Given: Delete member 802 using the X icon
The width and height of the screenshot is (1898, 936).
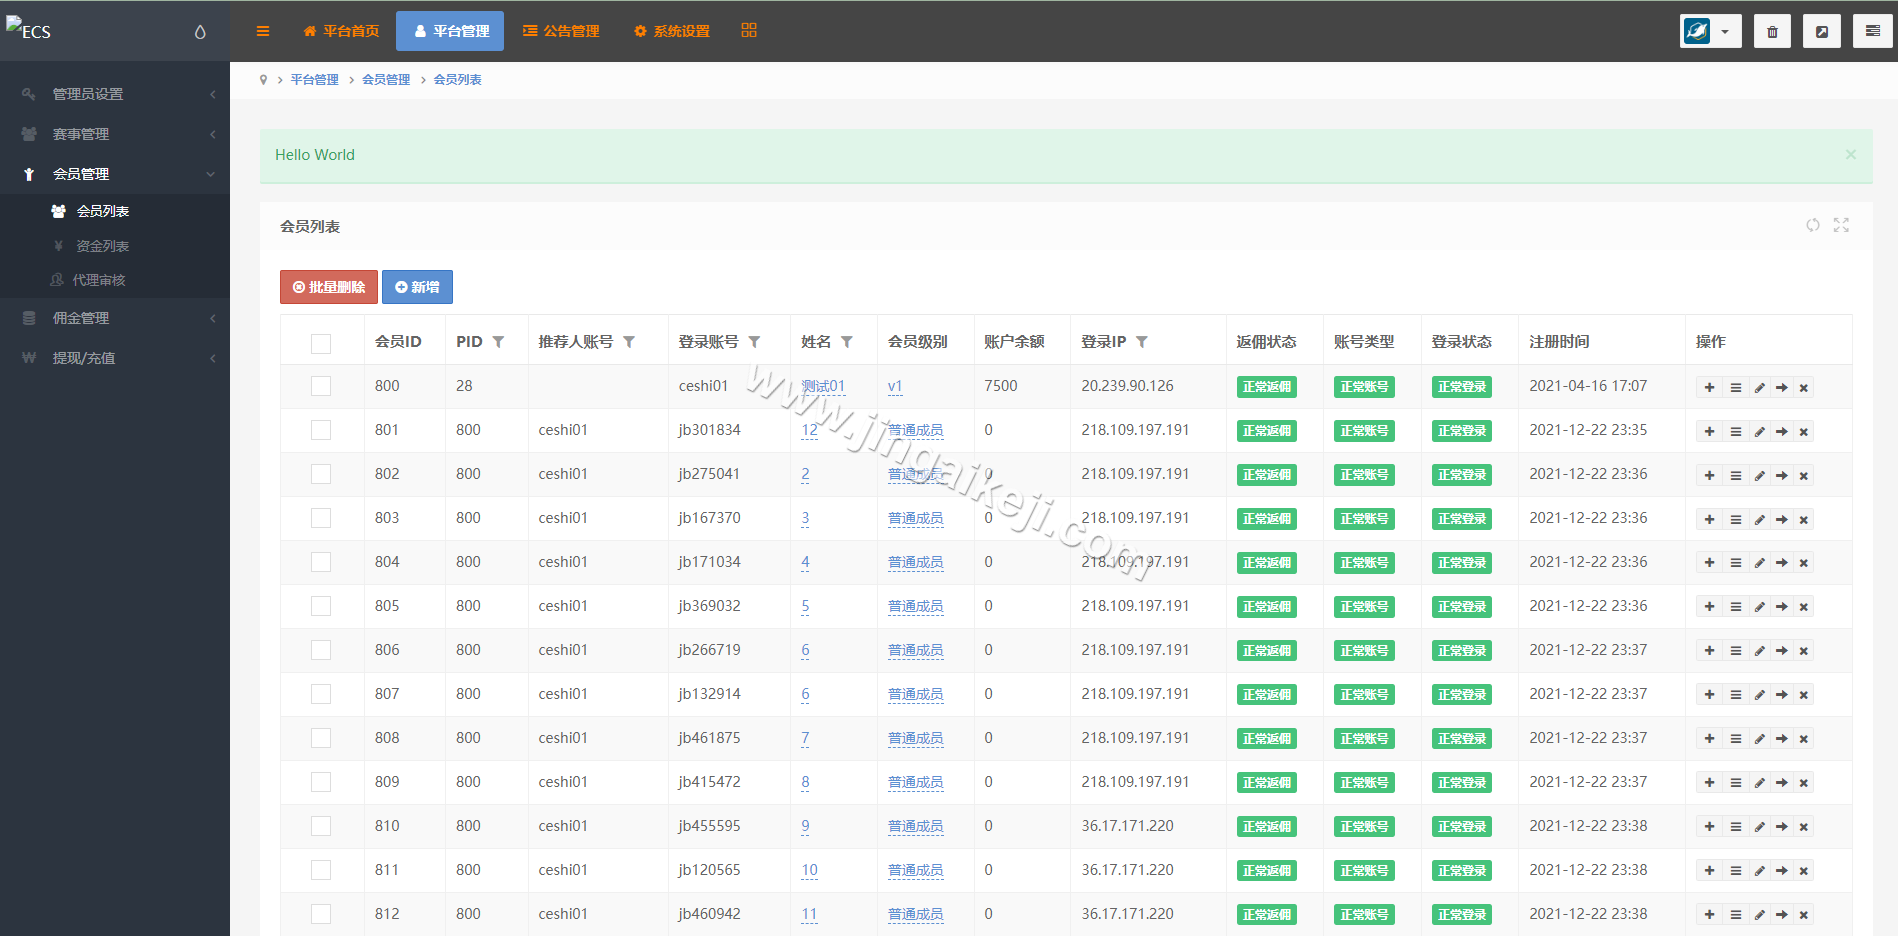Looking at the screenshot, I should pos(1804,474).
